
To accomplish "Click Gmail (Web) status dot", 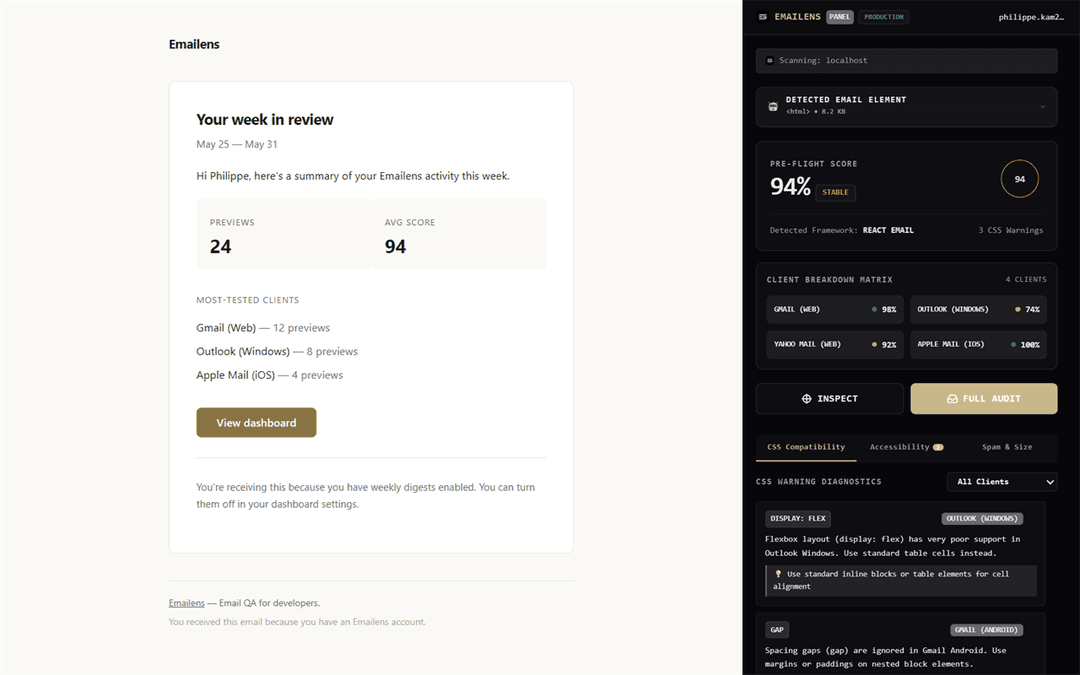I will coord(874,309).
